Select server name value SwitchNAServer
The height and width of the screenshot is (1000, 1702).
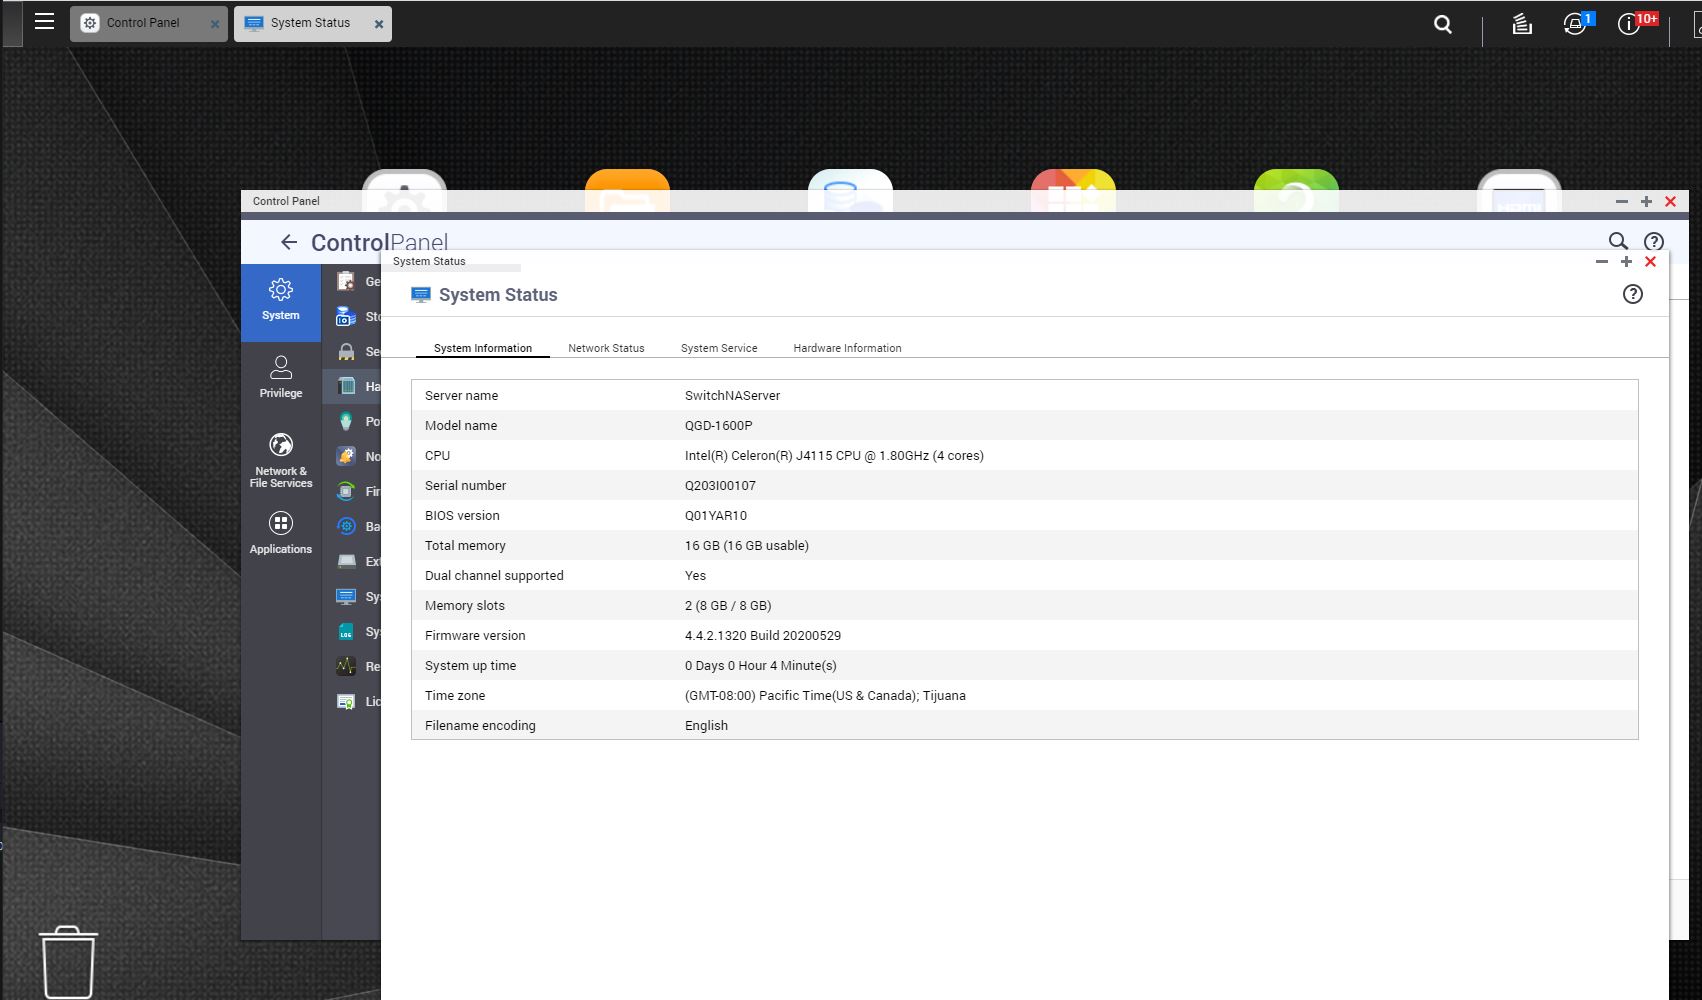[732, 395]
